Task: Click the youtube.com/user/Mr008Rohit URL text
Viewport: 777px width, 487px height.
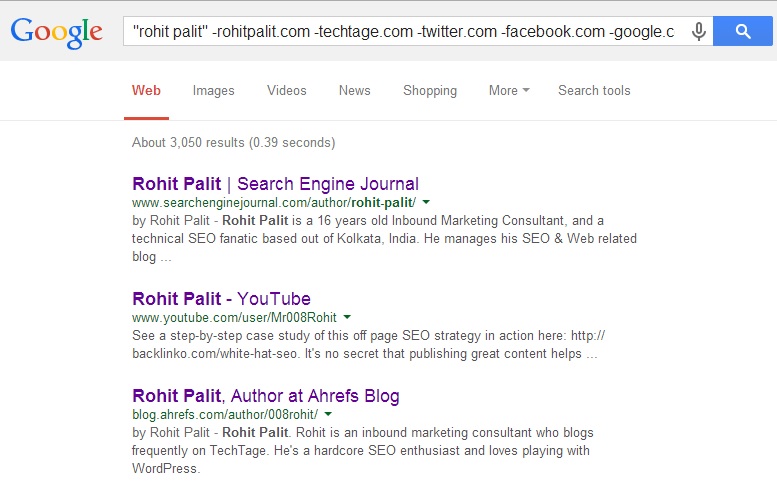Action: pos(234,318)
